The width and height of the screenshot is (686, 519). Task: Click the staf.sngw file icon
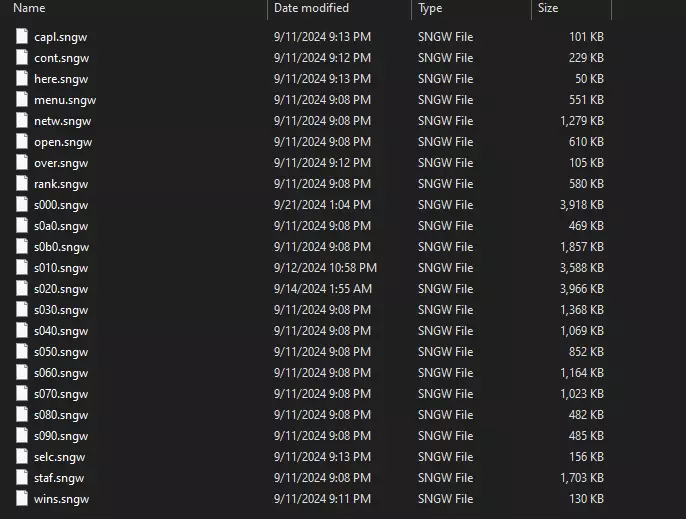tap(23, 478)
